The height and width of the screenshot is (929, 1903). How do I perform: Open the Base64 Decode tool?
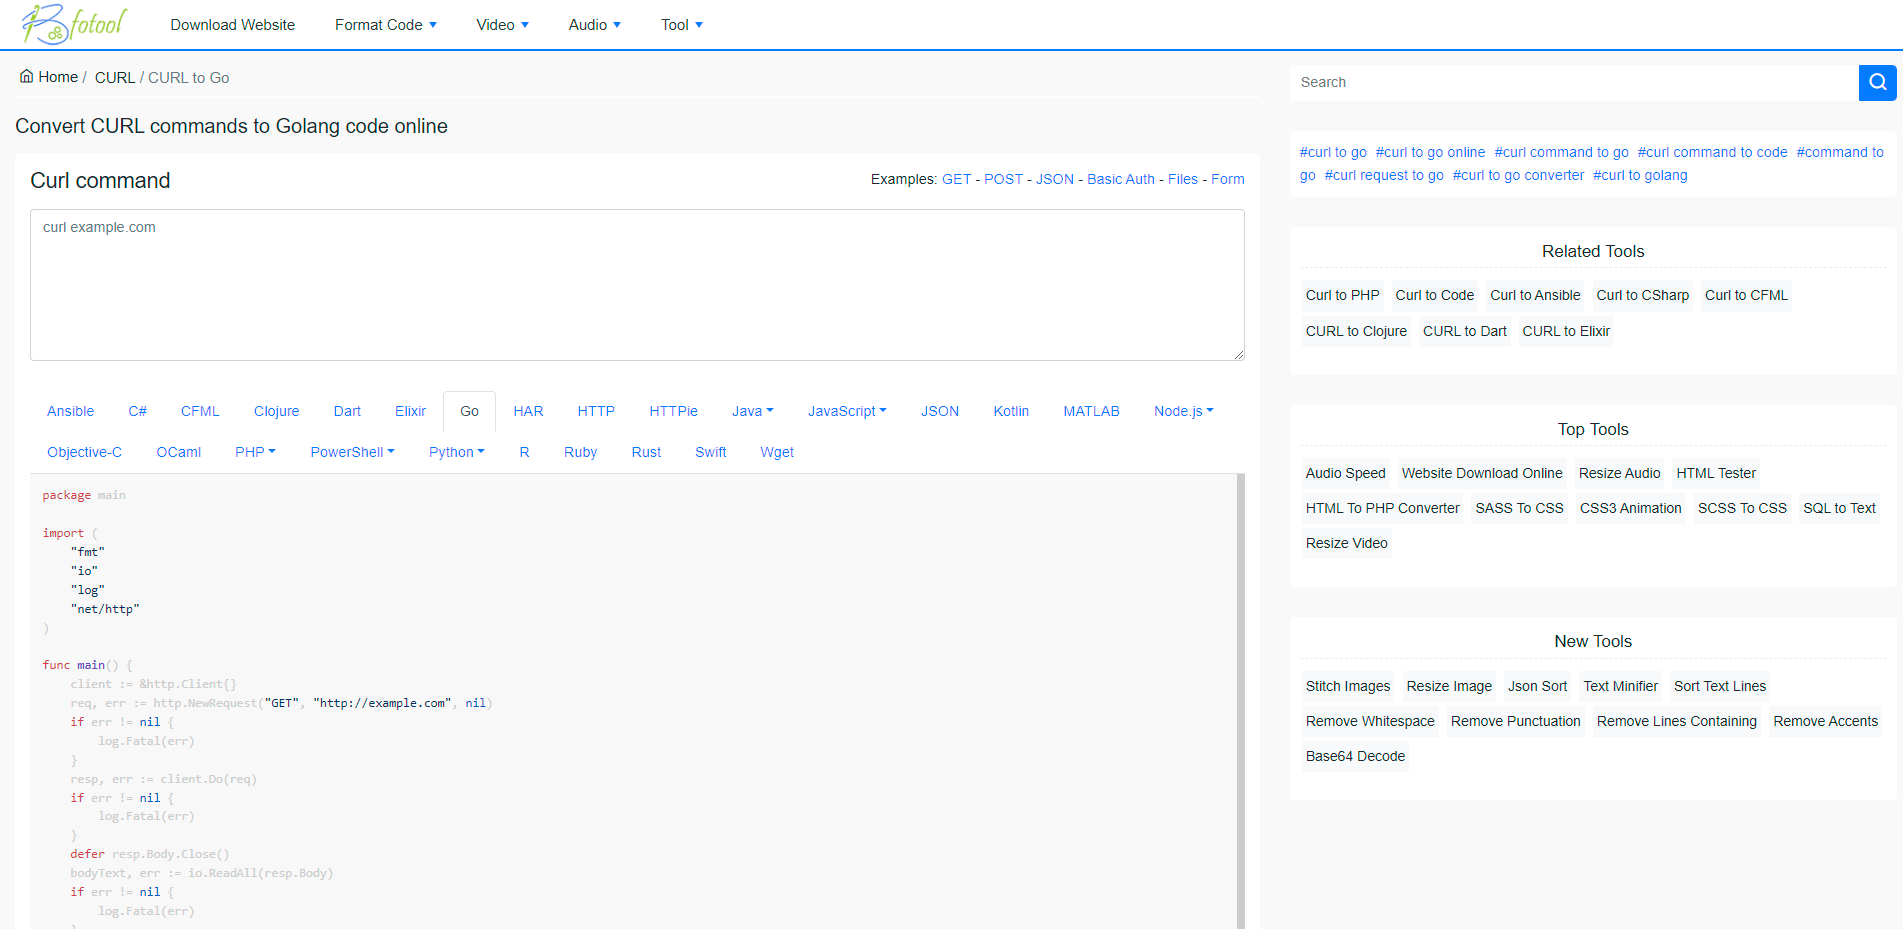click(1355, 757)
